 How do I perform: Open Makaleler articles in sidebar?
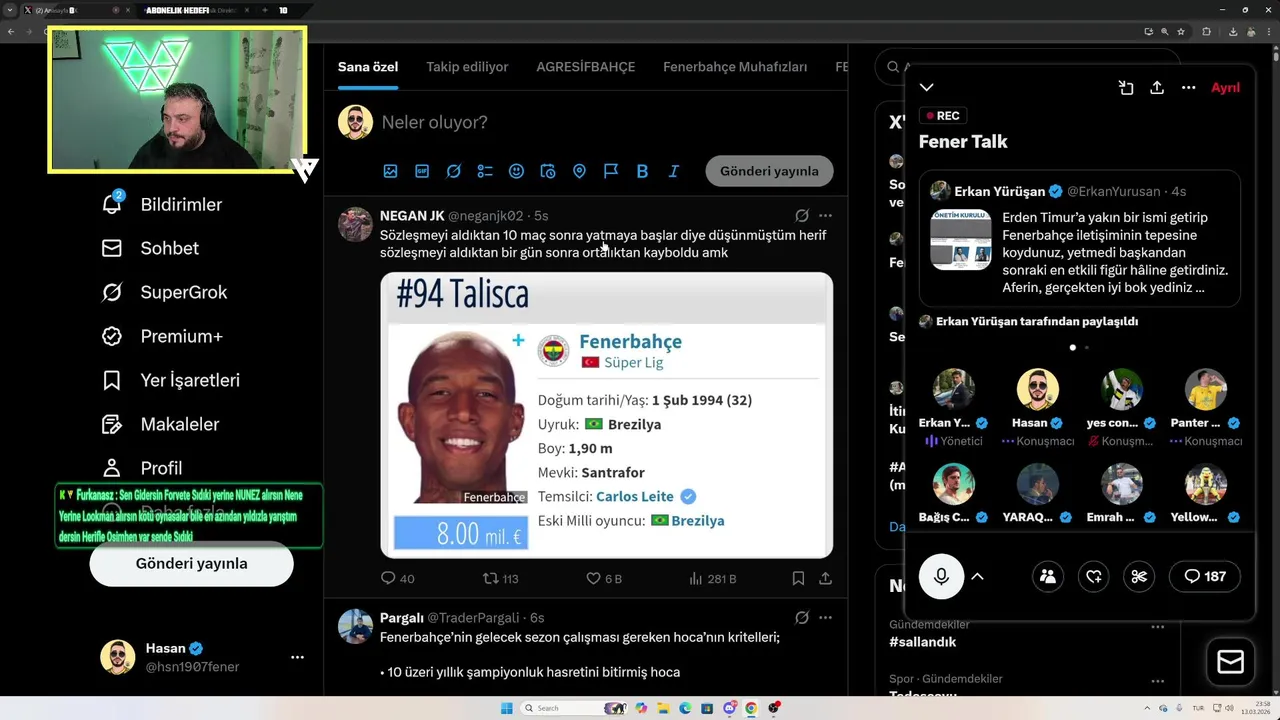tap(160, 424)
